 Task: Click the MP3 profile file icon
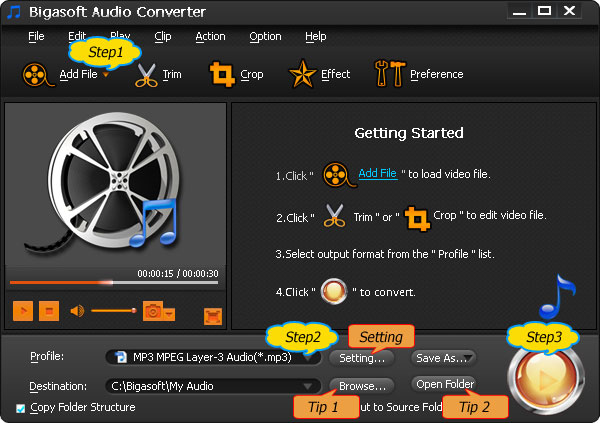click(x=121, y=357)
